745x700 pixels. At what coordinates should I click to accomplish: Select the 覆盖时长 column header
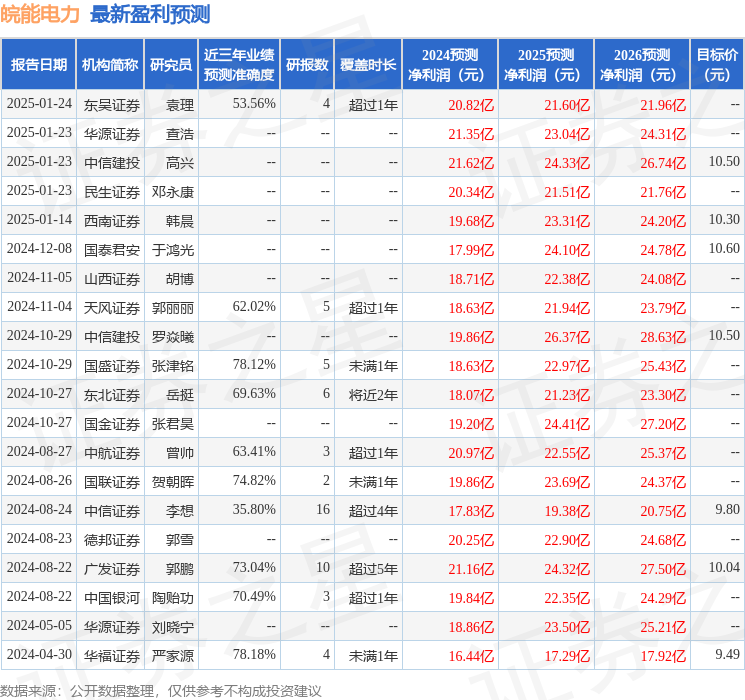click(368, 65)
